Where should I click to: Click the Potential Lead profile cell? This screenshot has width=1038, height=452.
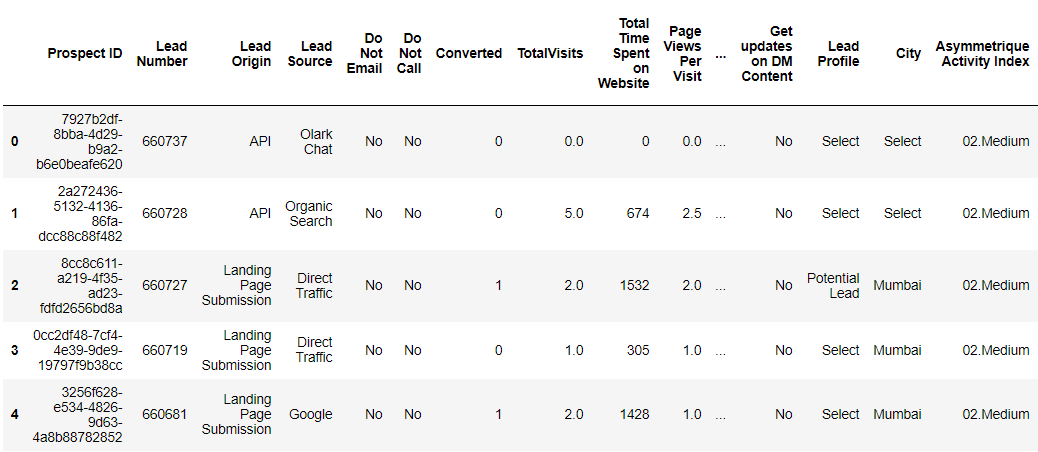coord(833,285)
